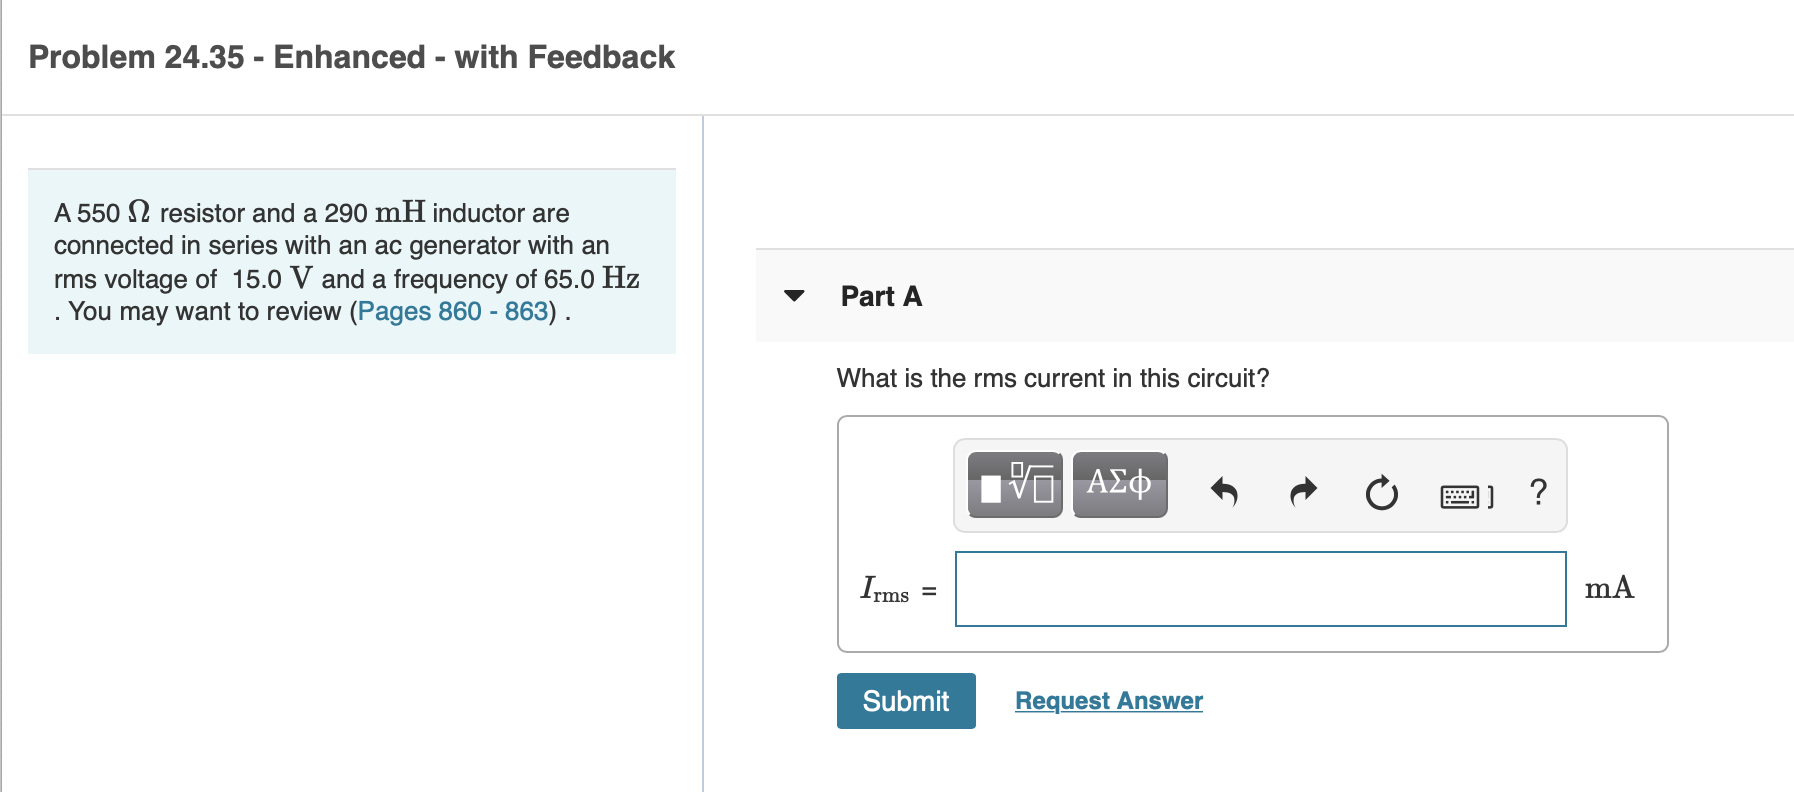Click the Problem 24.35 title heading
Viewport: 1794px width, 792px height.
351,58
